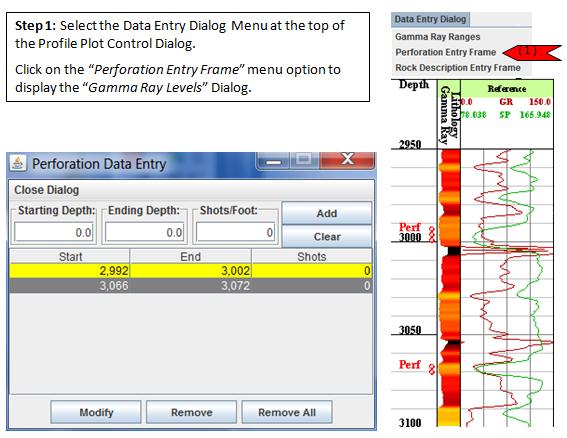
Task: Click the Add button
Action: (x=327, y=213)
